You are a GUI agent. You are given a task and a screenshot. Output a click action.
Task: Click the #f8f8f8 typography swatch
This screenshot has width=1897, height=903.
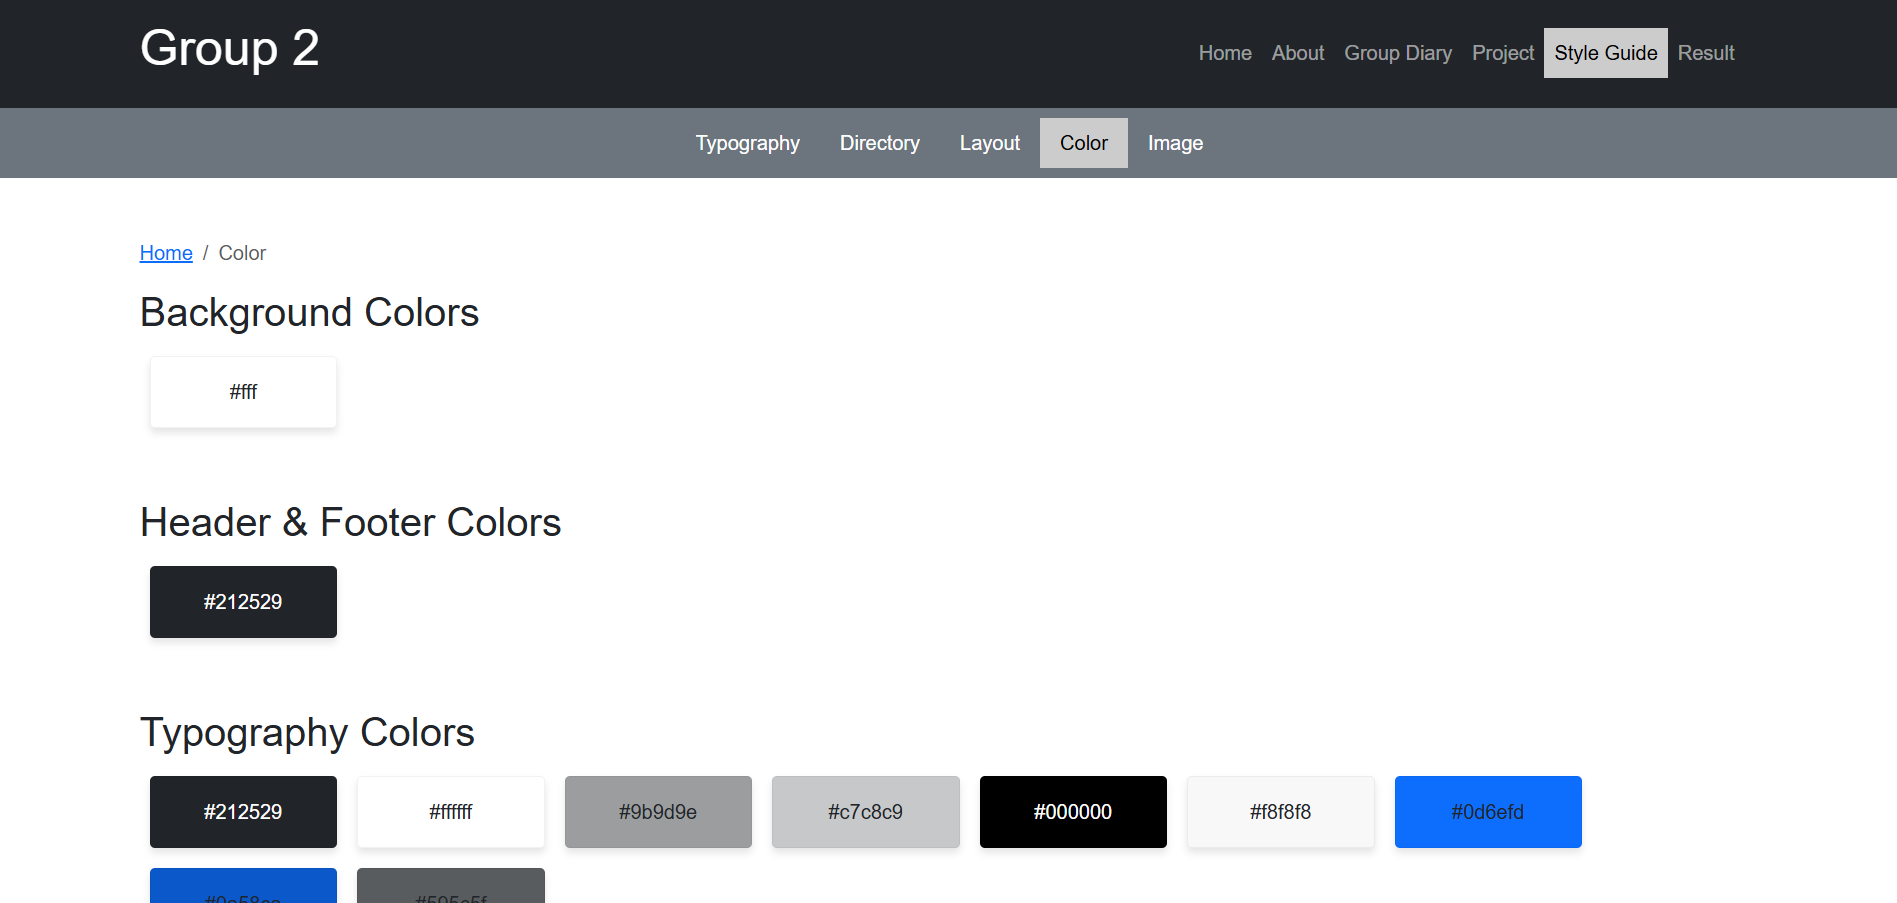1280,812
